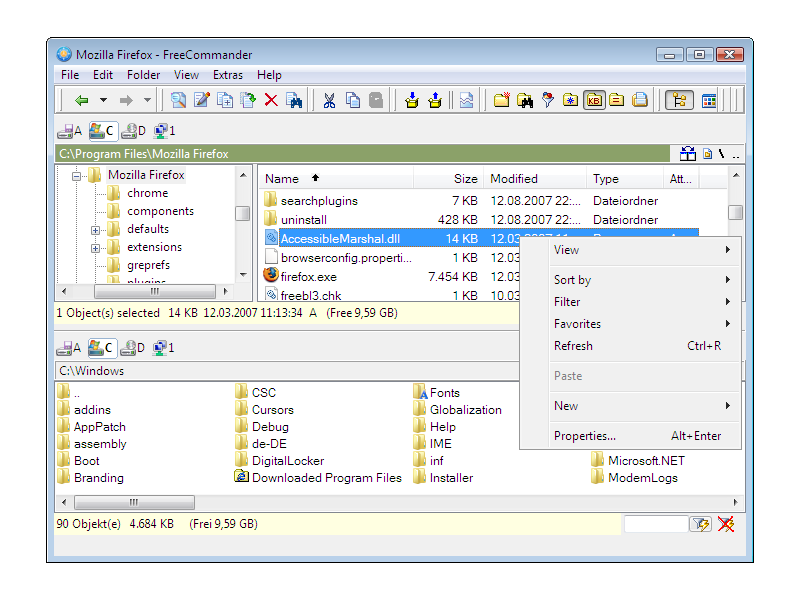Viewport: 800px width, 600px height.
Task: Click the green Back navigation arrow
Action: 82,100
